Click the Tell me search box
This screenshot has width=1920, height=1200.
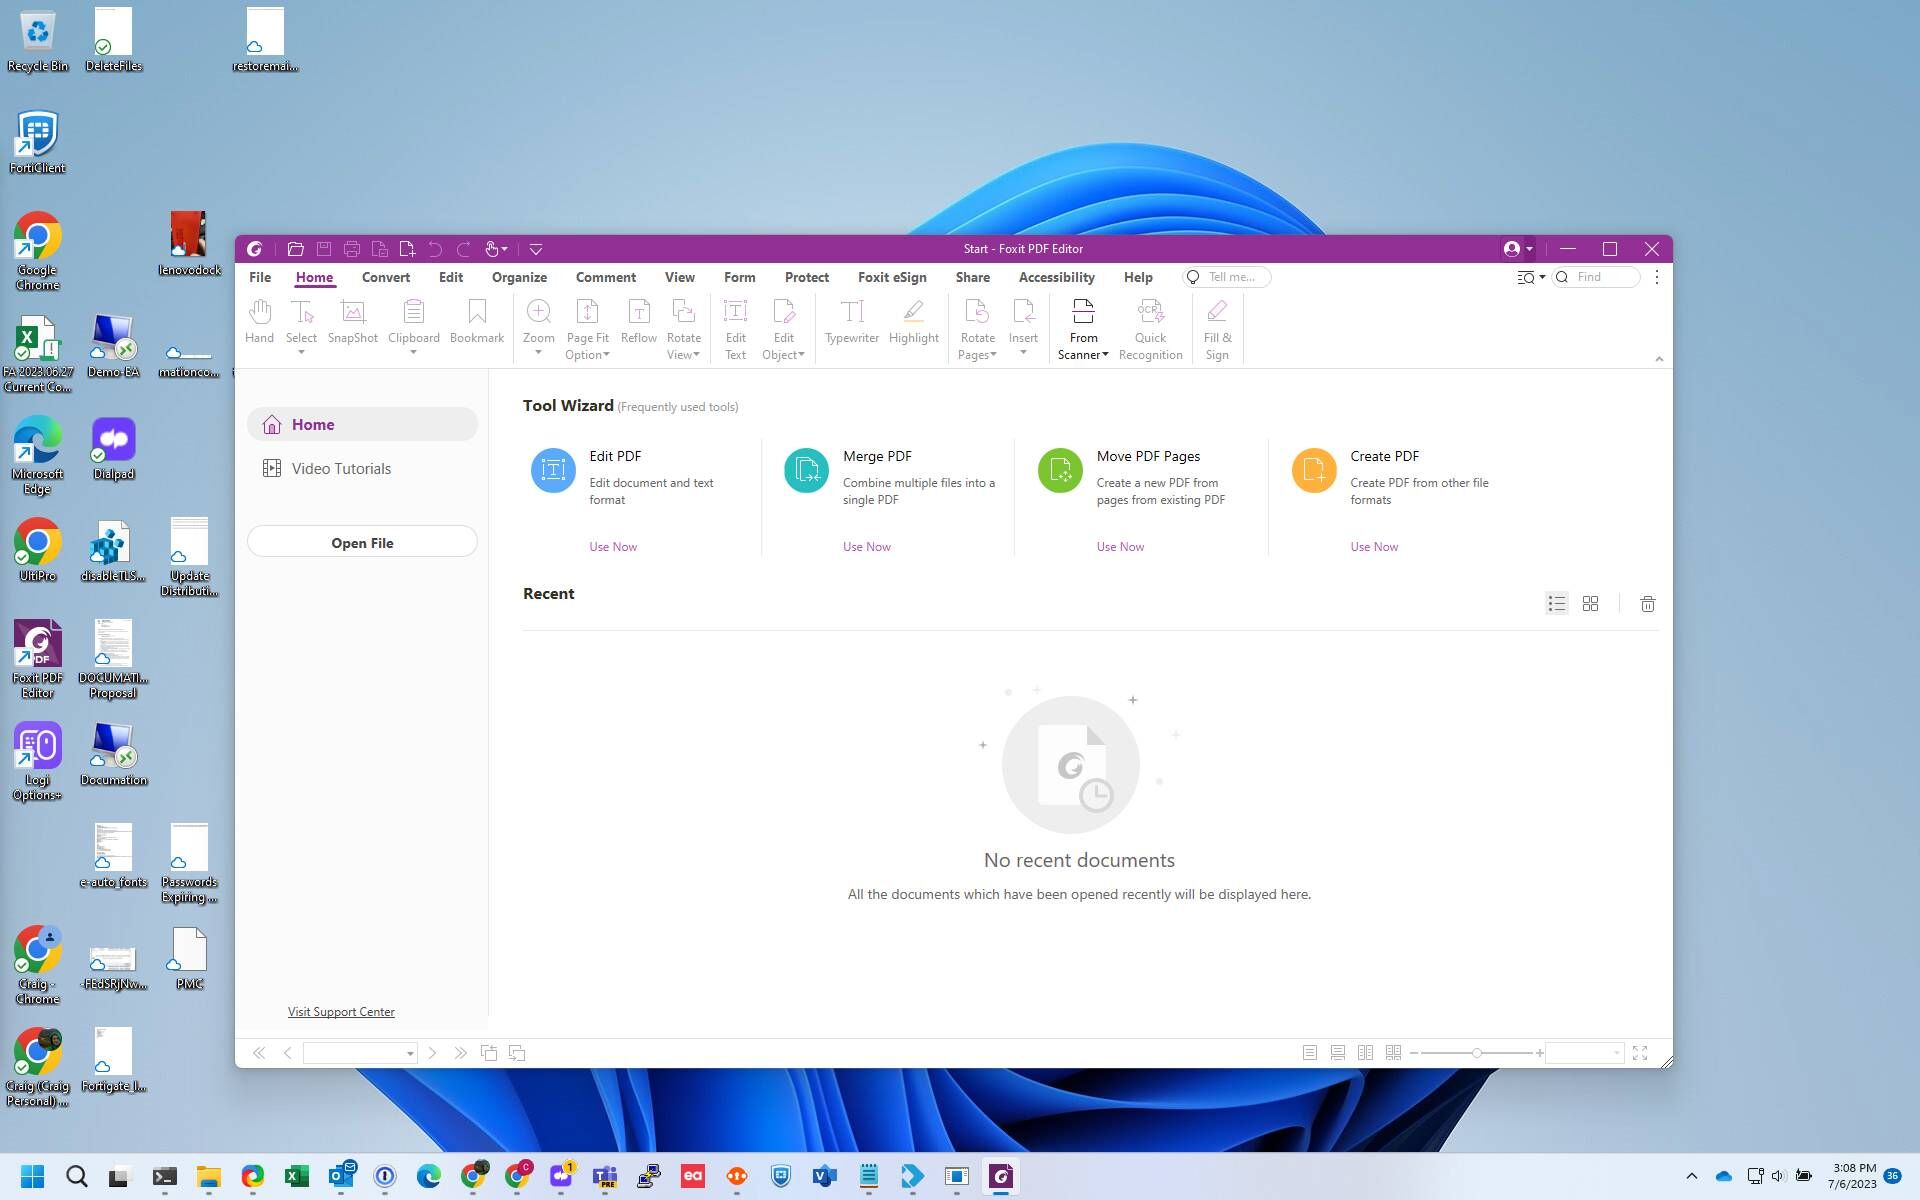tap(1227, 277)
